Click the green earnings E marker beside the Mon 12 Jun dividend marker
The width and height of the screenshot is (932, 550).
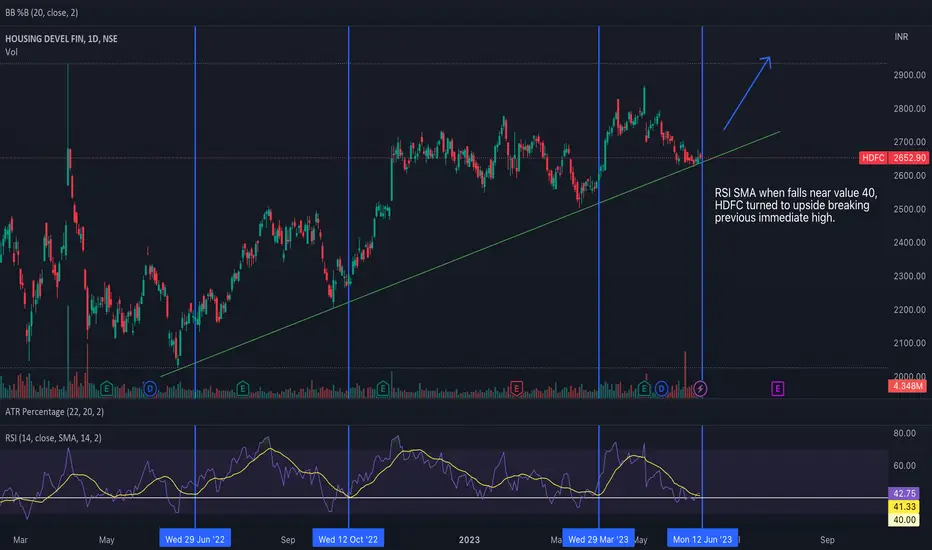[x=644, y=389]
